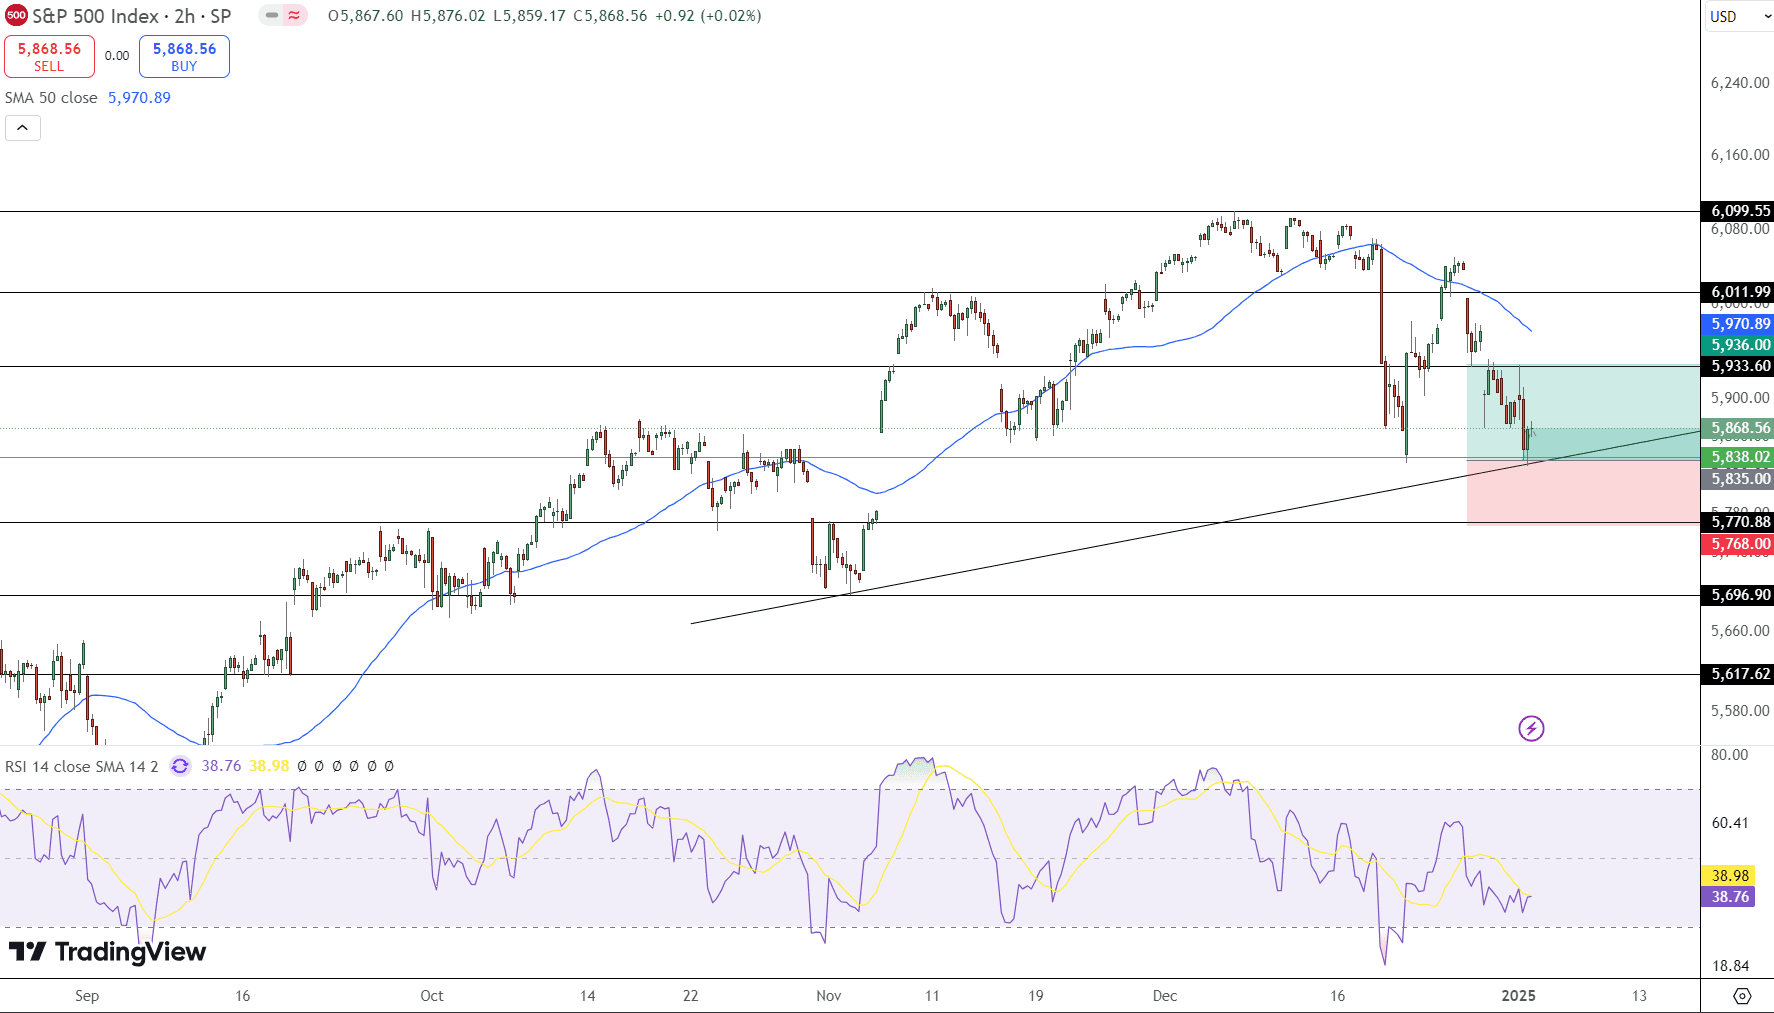Click the O5,867.60 open value in header
This screenshot has width=1774, height=1013.
pyautogui.click(x=365, y=16)
